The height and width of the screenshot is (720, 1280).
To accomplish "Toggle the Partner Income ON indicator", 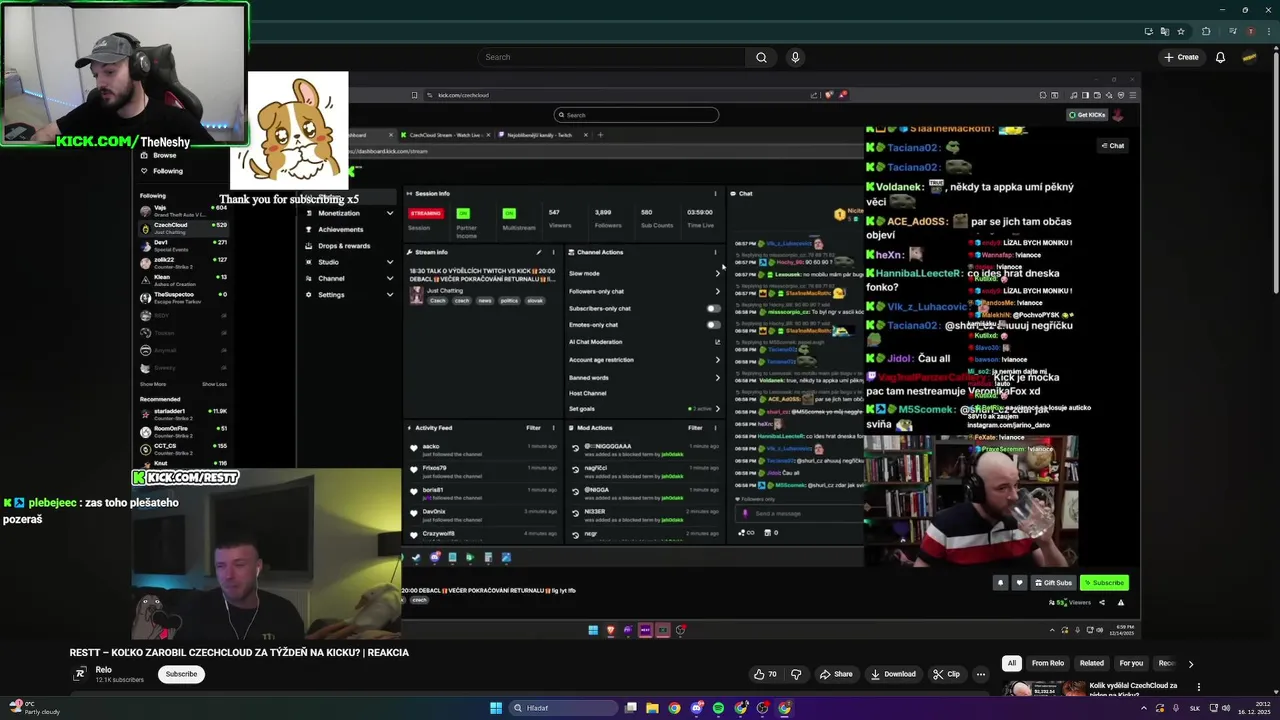I will pyautogui.click(x=463, y=213).
